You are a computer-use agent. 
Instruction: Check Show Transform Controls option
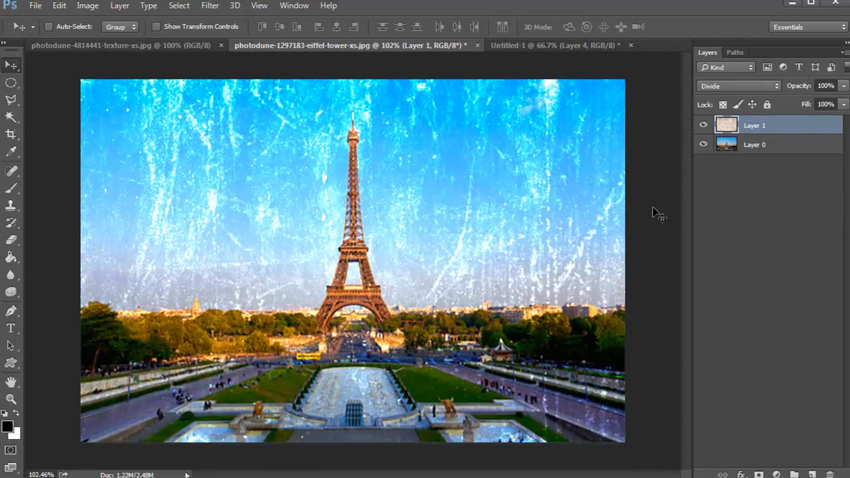(x=156, y=27)
